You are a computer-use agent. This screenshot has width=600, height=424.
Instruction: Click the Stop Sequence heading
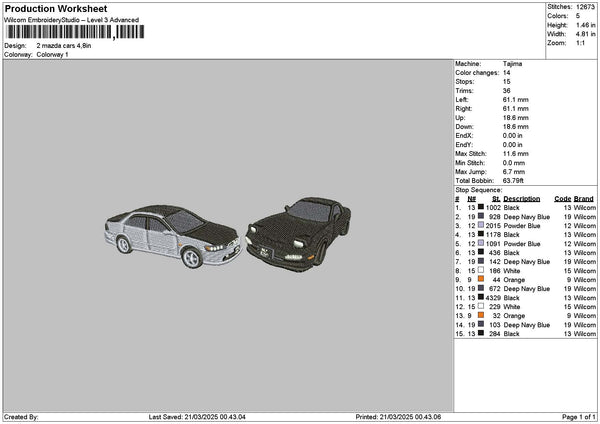pyautogui.click(x=478, y=190)
